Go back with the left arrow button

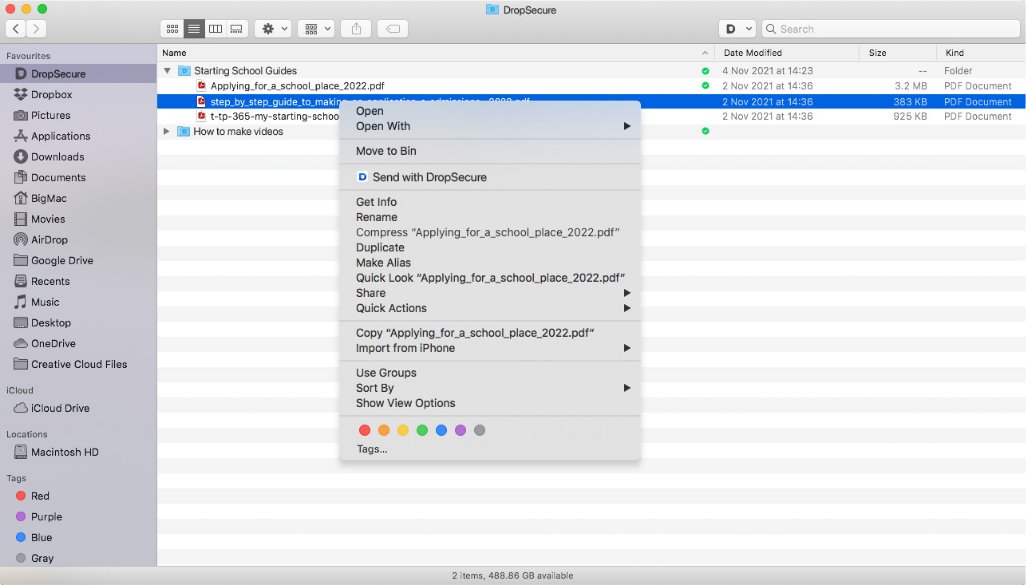pos(16,29)
